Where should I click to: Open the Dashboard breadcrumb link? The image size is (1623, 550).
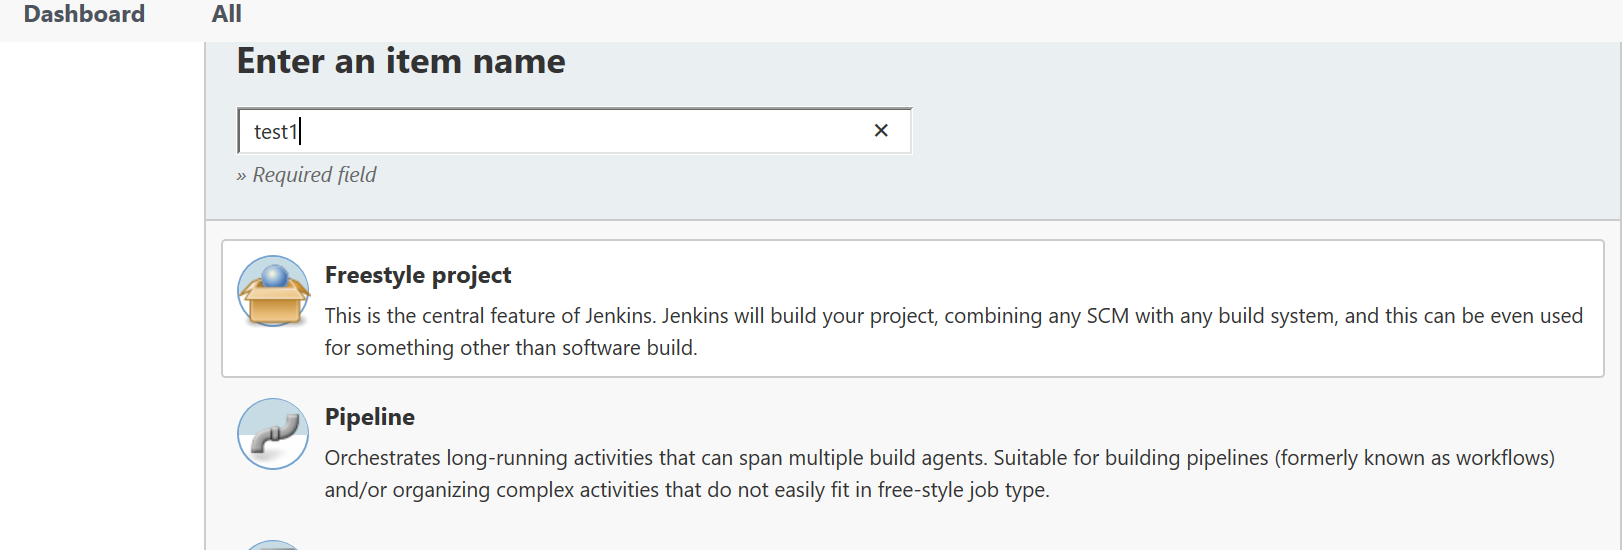84,14
